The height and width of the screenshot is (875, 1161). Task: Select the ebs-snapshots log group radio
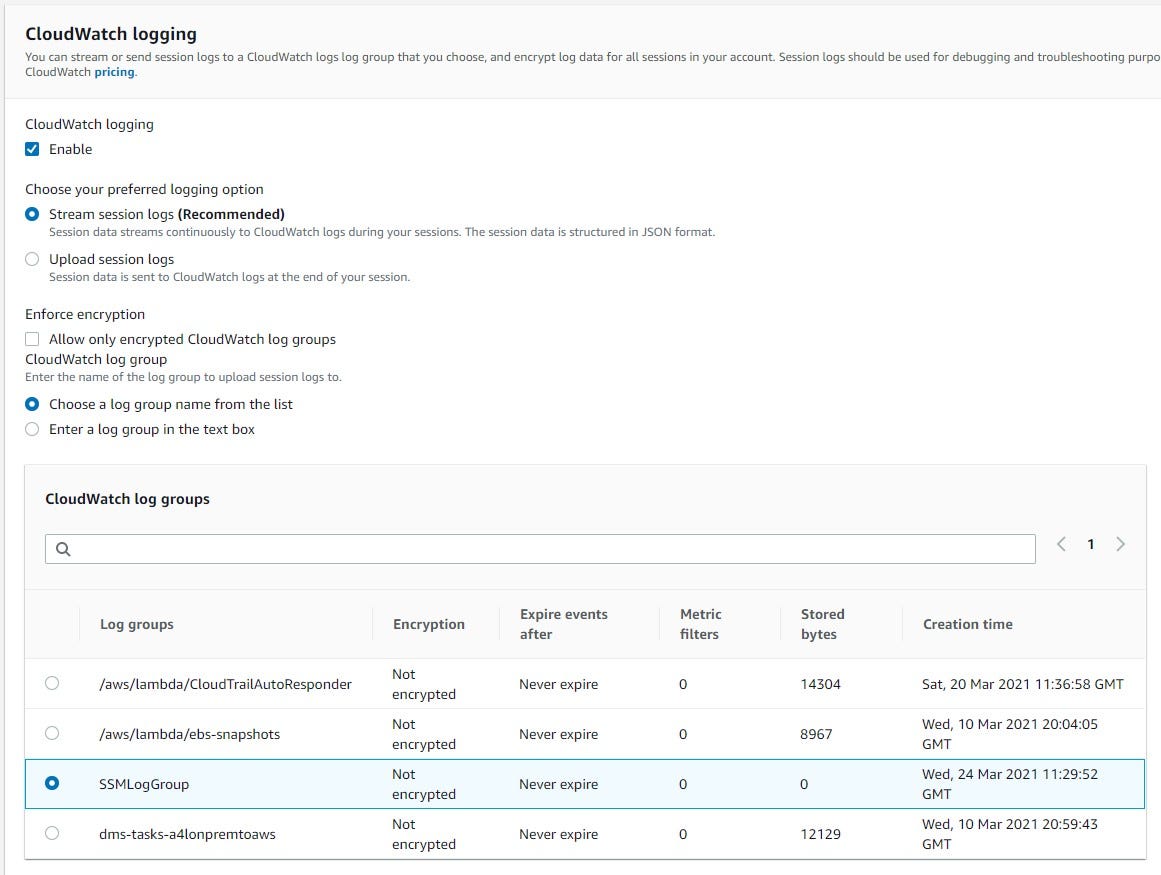pos(52,734)
